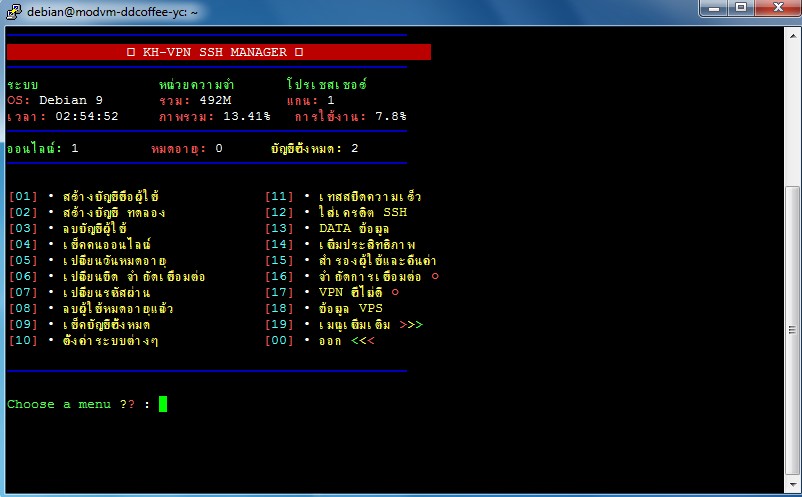Image resolution: width=802 pixels, height=497 pixels.
Task: Click the CPU usage 7.8% value
Action: tap(391, 116)
